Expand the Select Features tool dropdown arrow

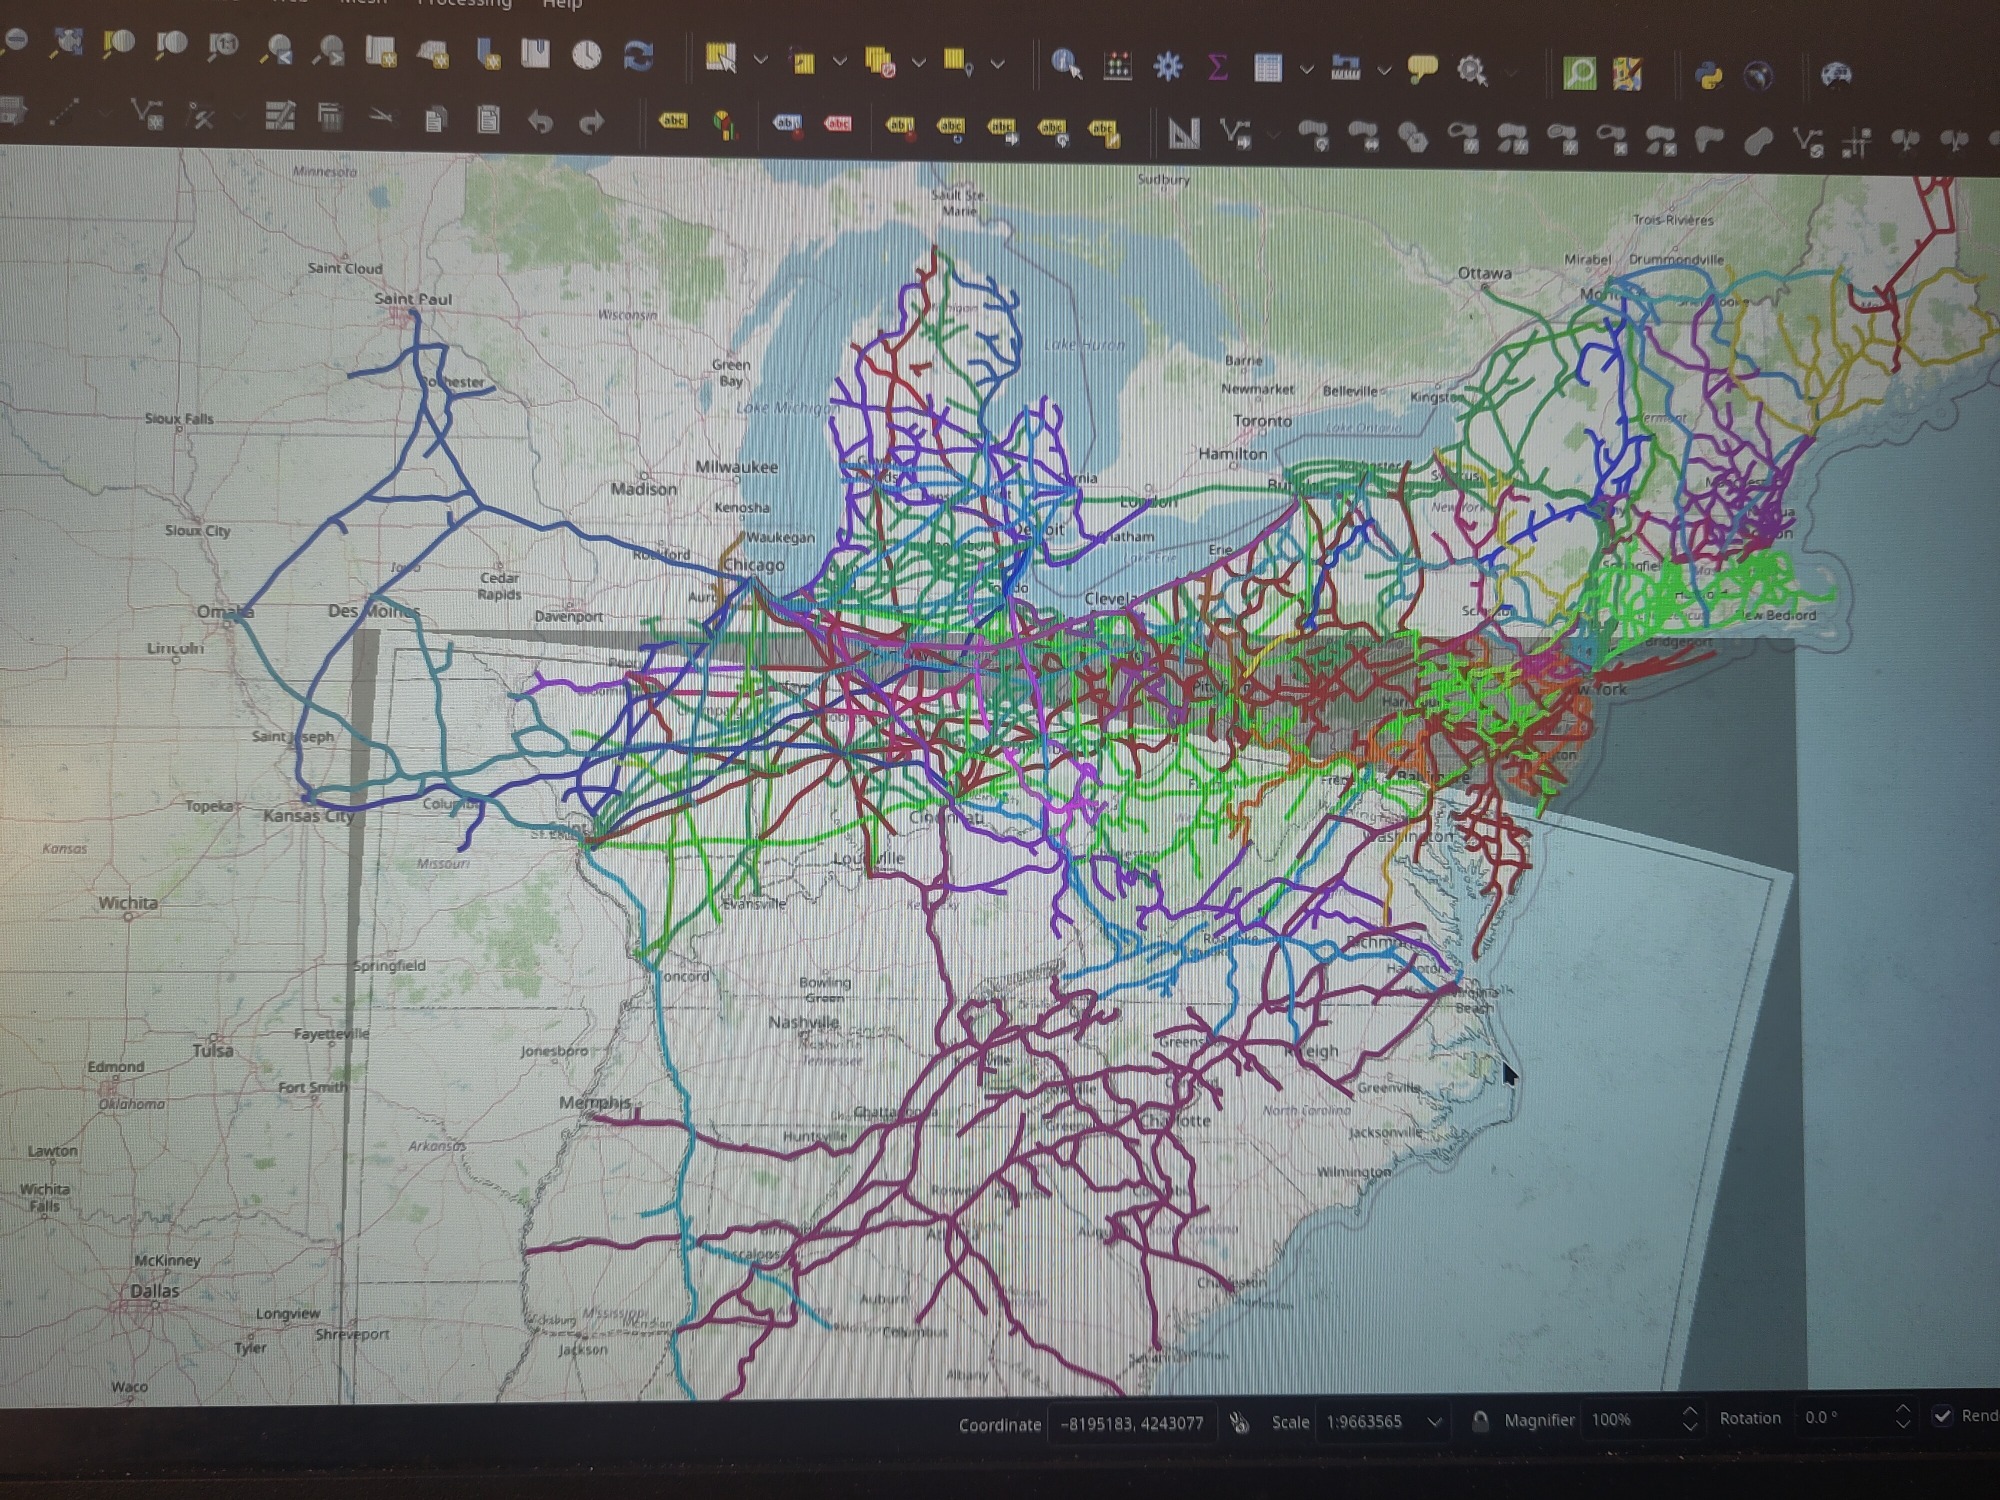point(761,60)
